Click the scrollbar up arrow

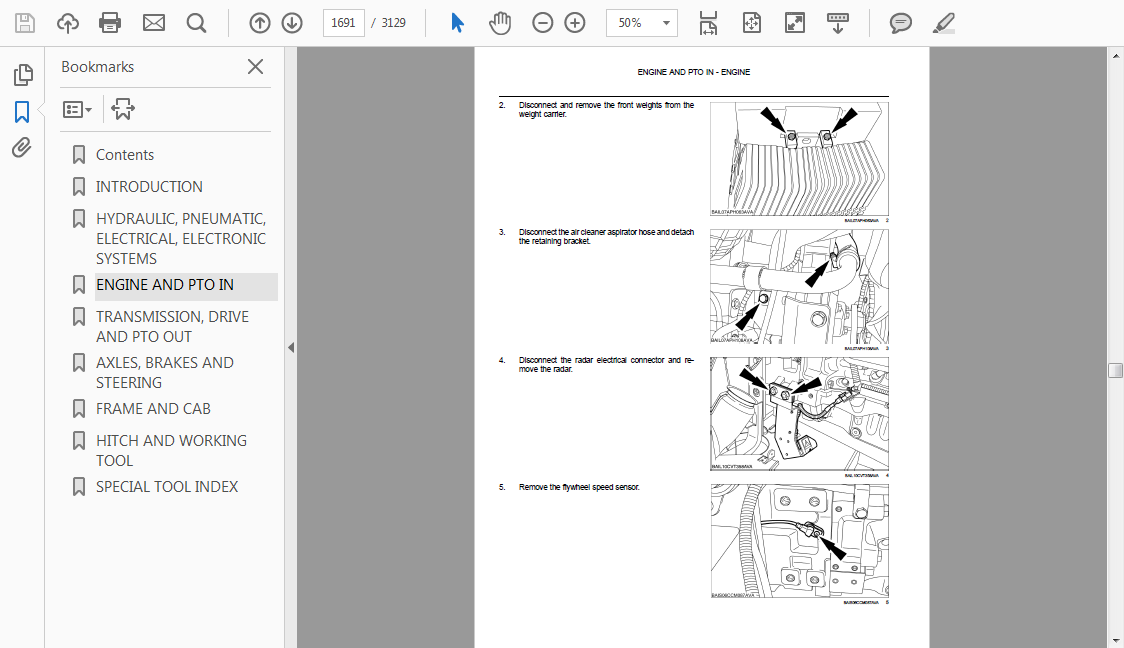coord(1115,55)
